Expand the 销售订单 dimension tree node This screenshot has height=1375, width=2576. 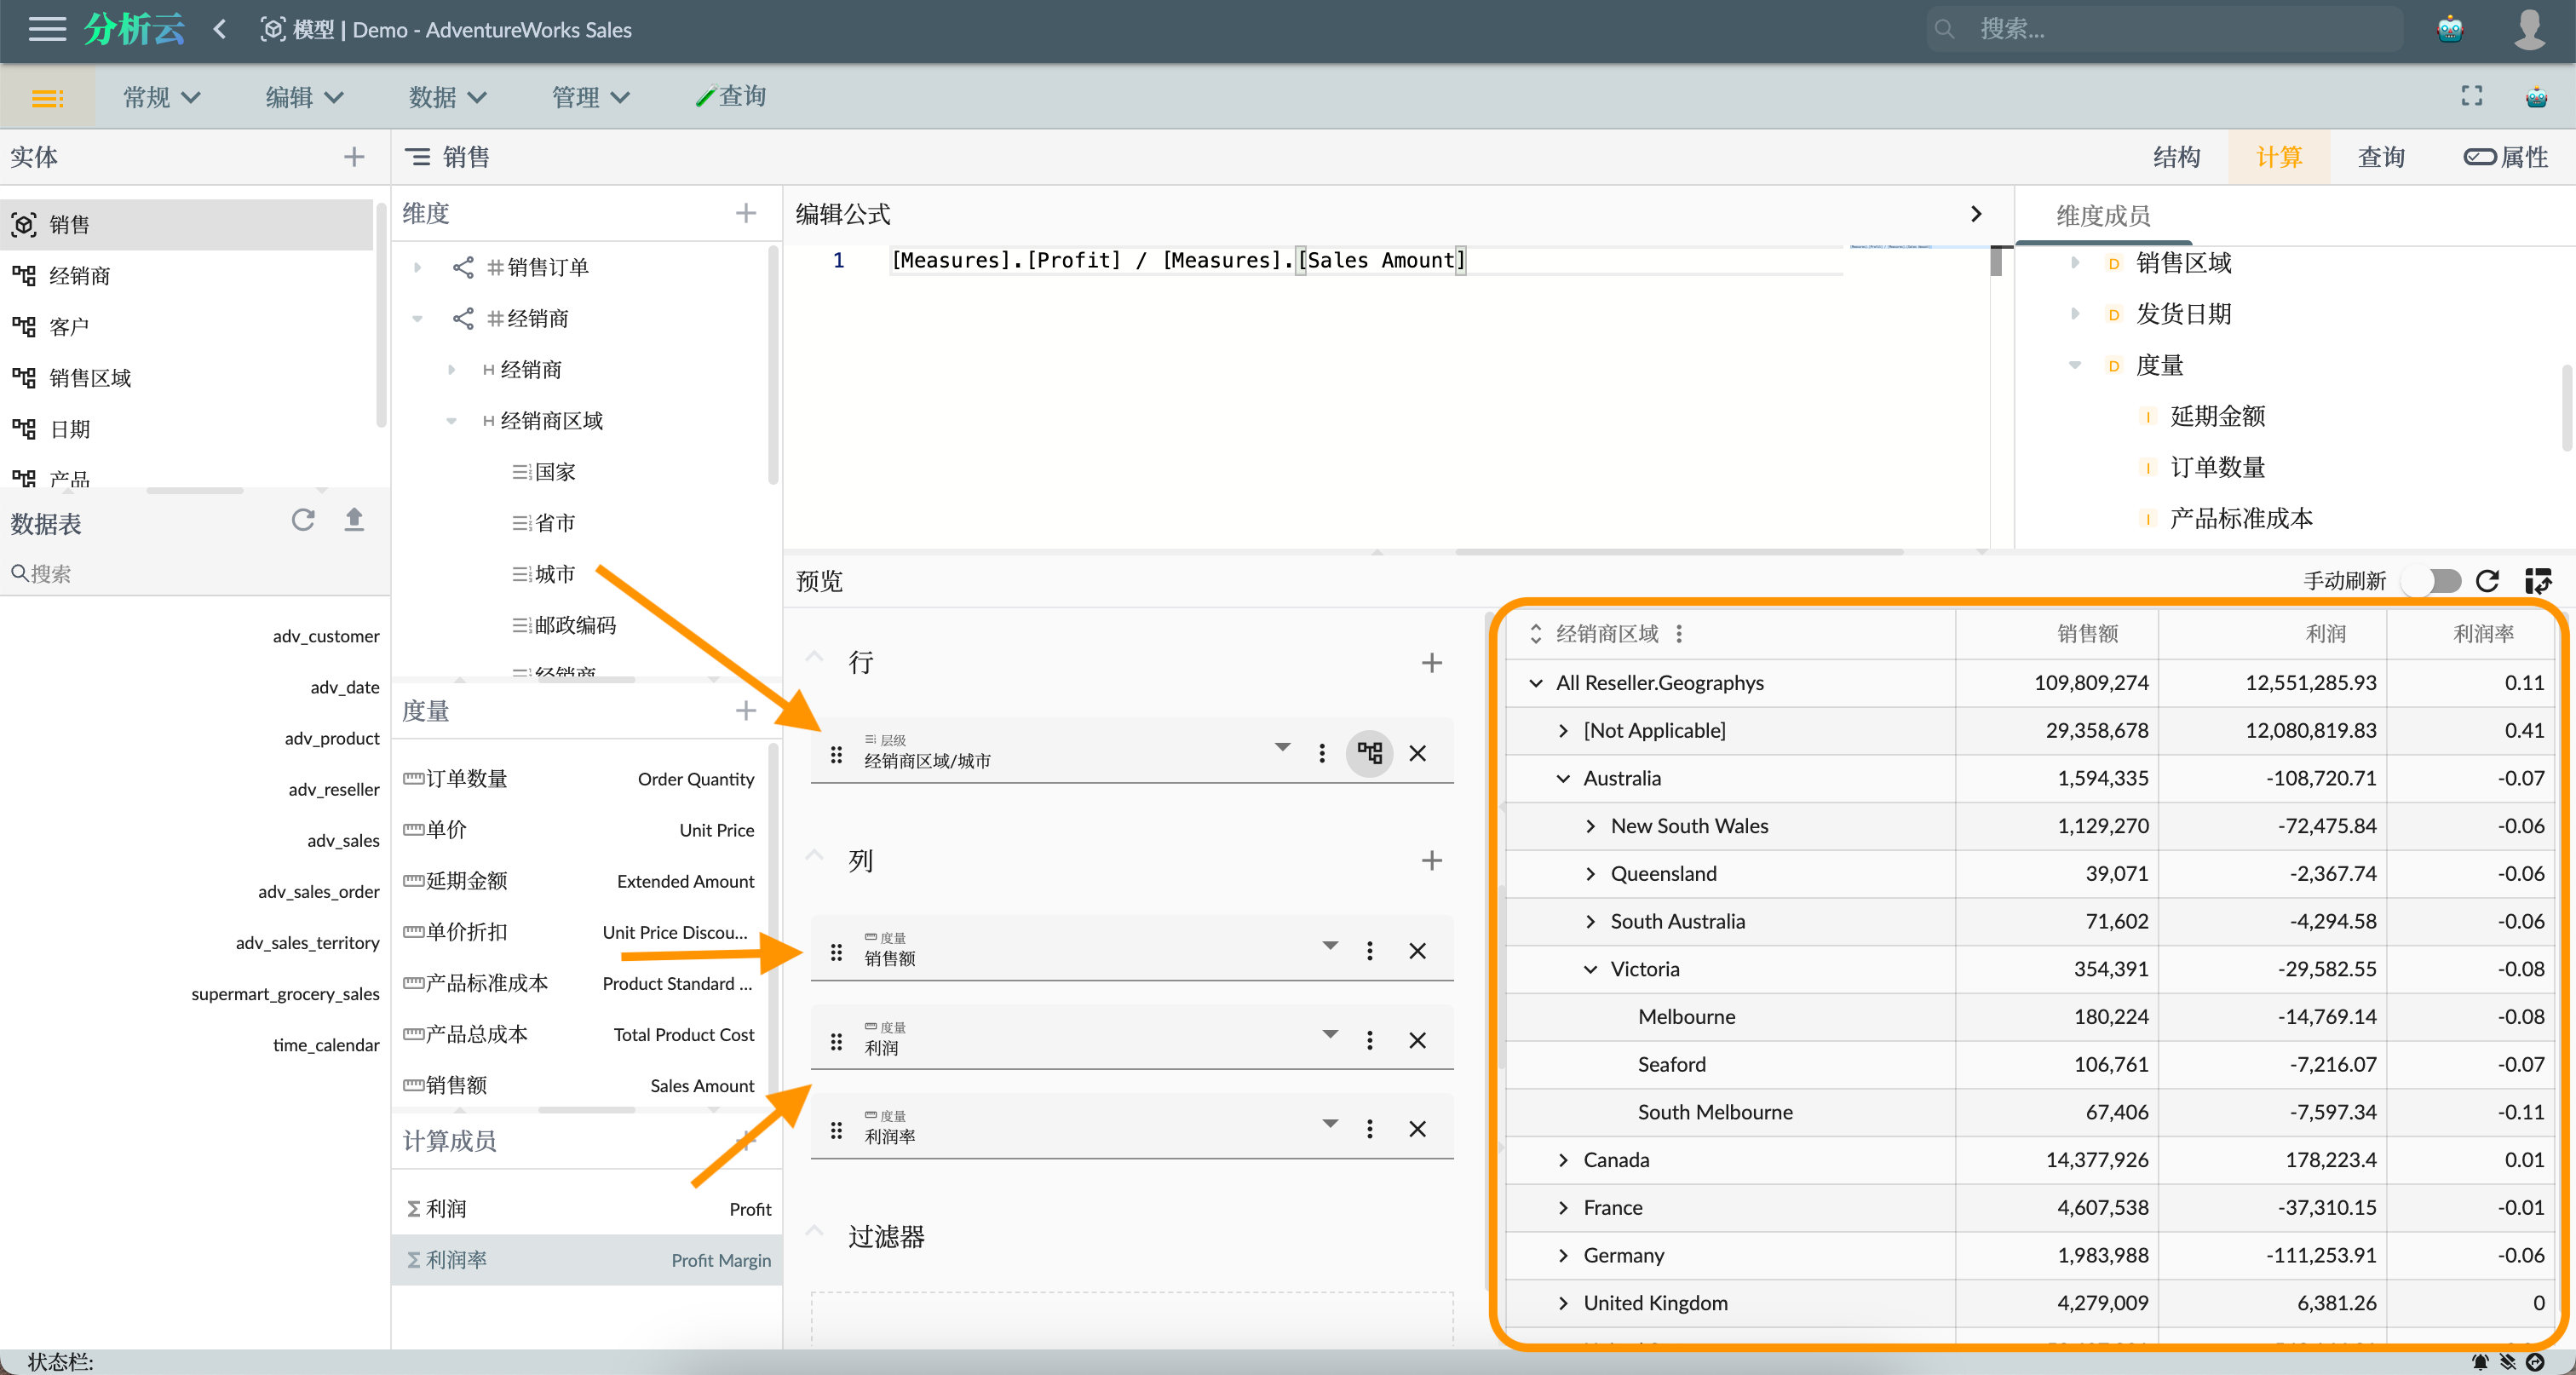[418, 267]
